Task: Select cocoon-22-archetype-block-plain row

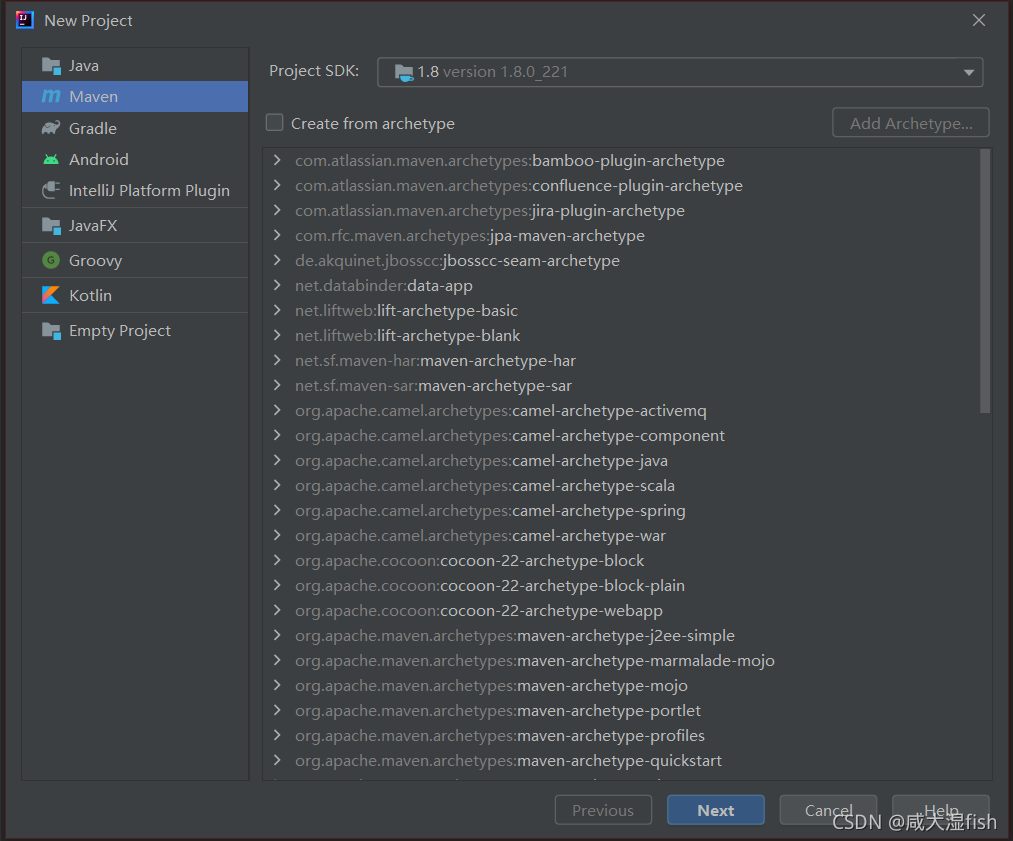Action: 620,585
